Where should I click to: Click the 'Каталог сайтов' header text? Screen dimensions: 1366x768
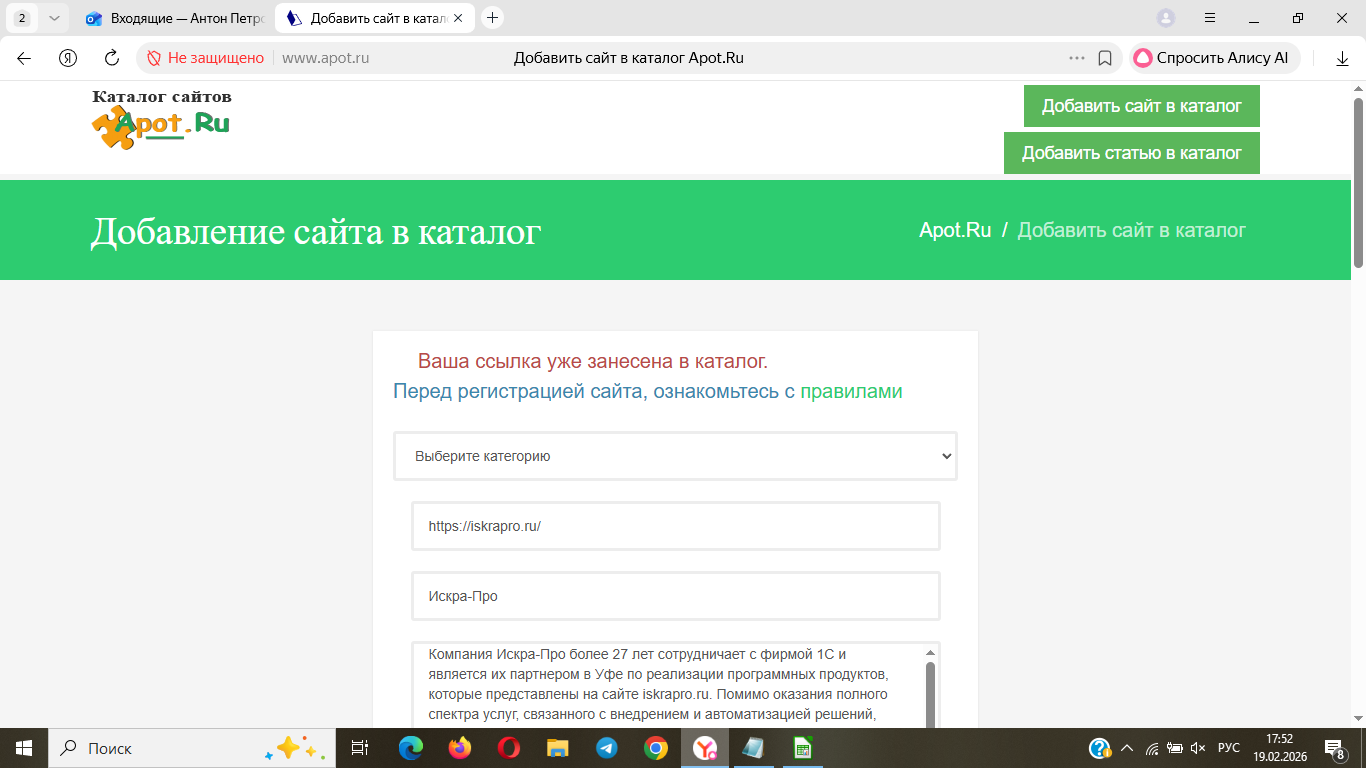point(162,97)
